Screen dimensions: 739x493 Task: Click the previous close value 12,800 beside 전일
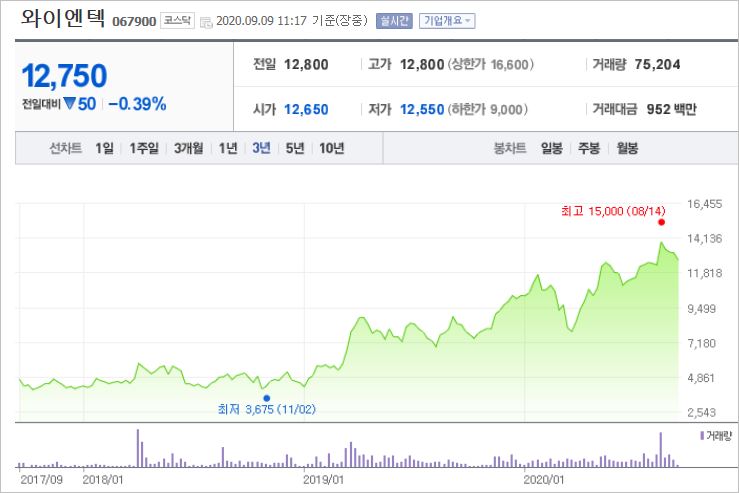point(306,65)
